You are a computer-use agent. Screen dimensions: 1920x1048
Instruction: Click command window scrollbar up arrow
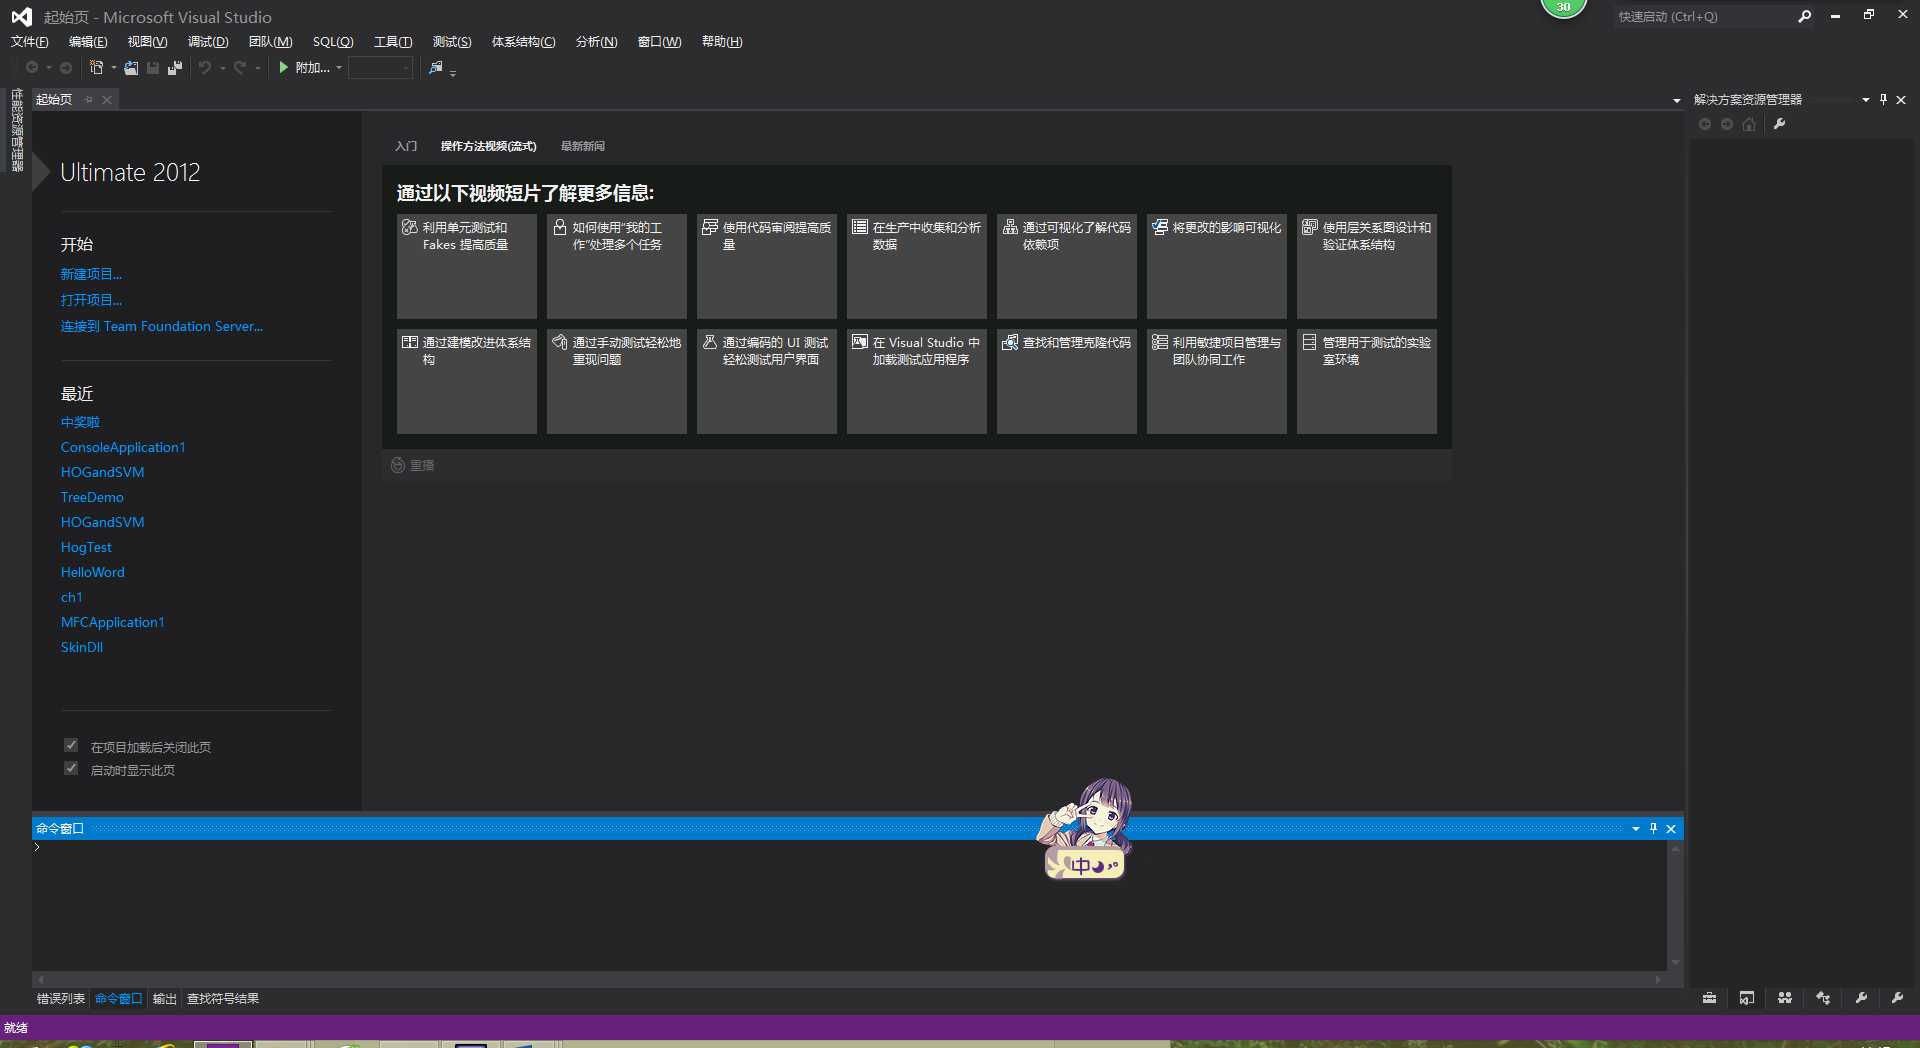pyautogui.click(x=1675, y=848)
